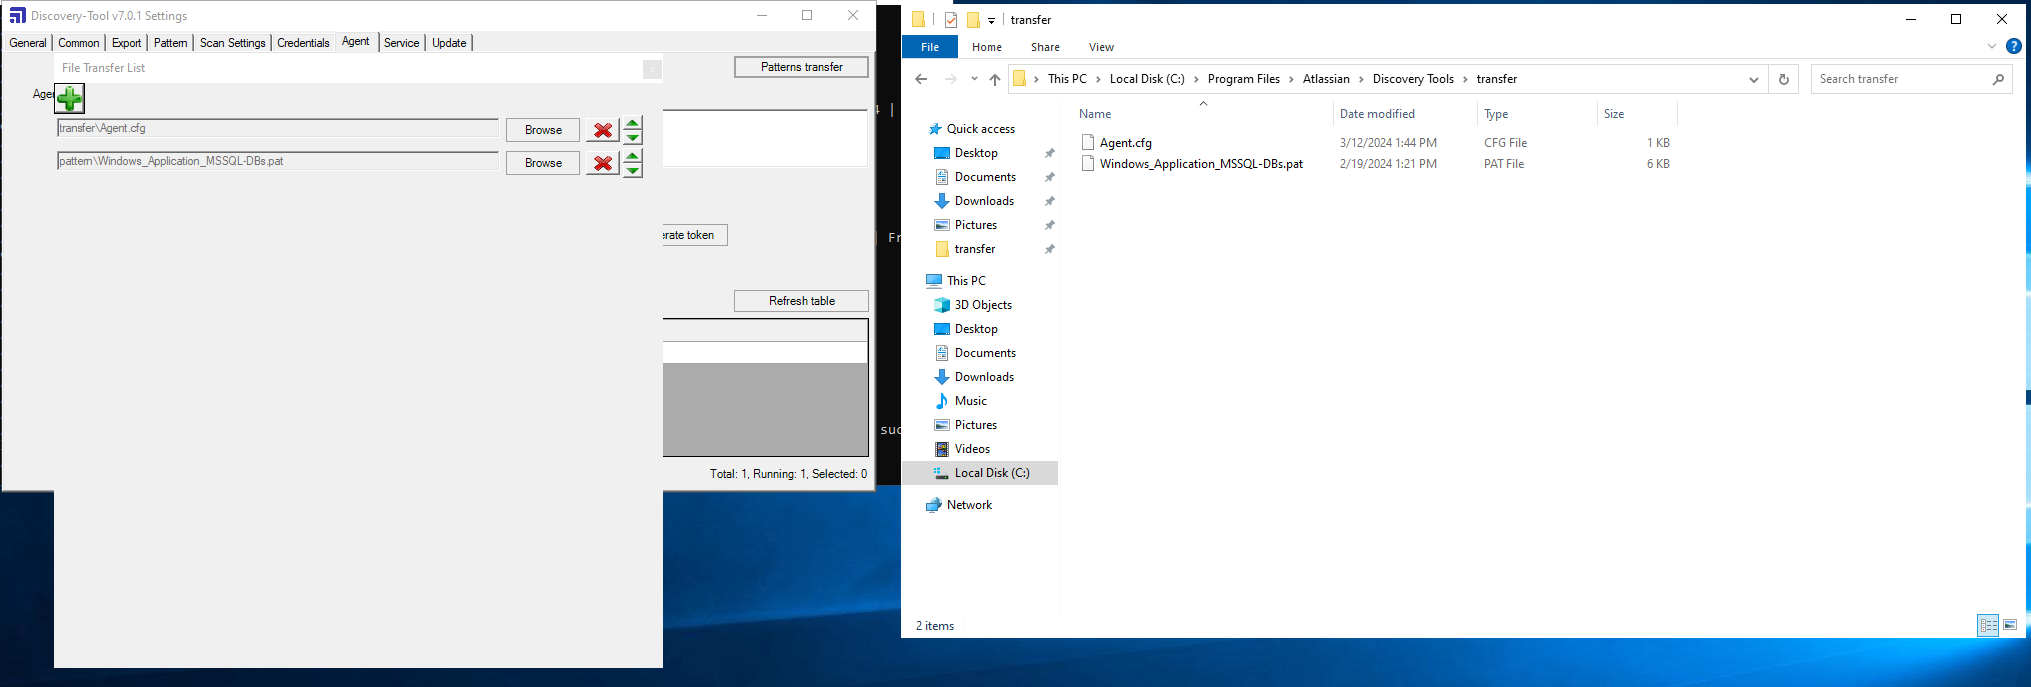The image size is (2031, 687).
Task: Click the transfer\Agent.cfg path field
Action: pos(278,128)
